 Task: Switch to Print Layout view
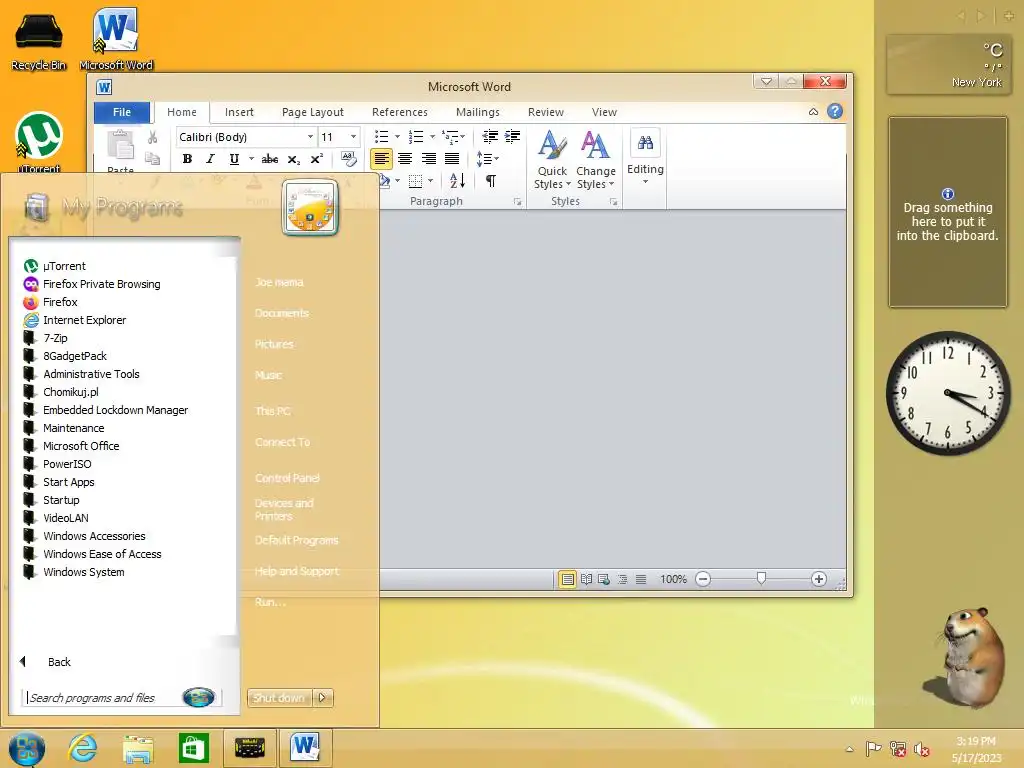(568, 579)
